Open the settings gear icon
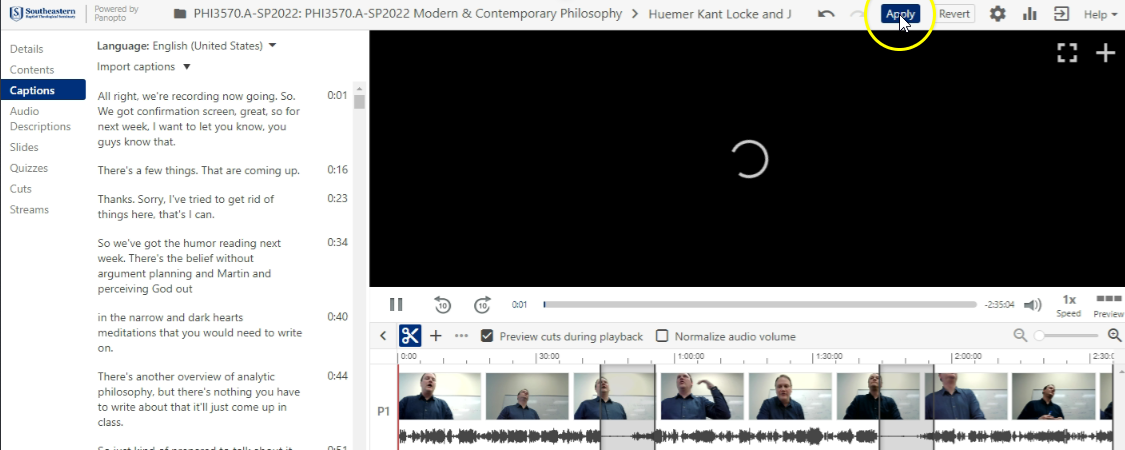1125x450 pixels. click(997, 14)
